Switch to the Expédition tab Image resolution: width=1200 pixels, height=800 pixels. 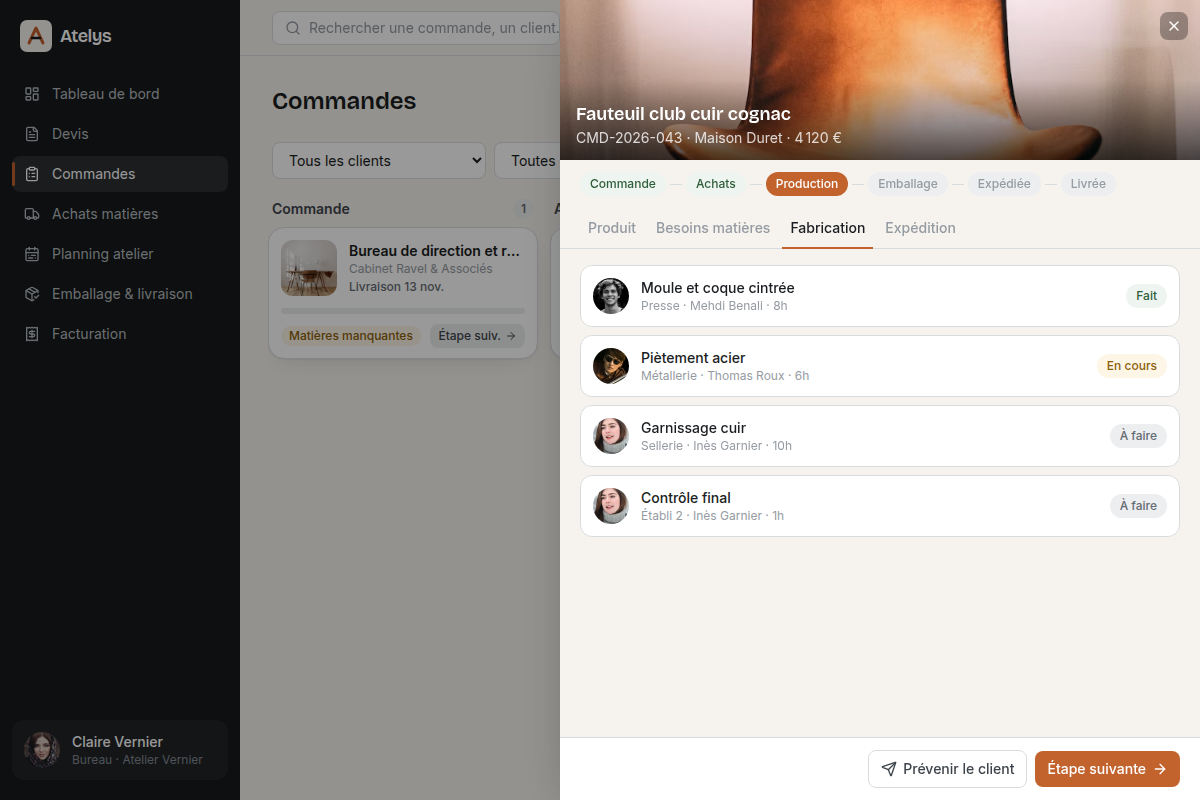(x=920, y=228)
